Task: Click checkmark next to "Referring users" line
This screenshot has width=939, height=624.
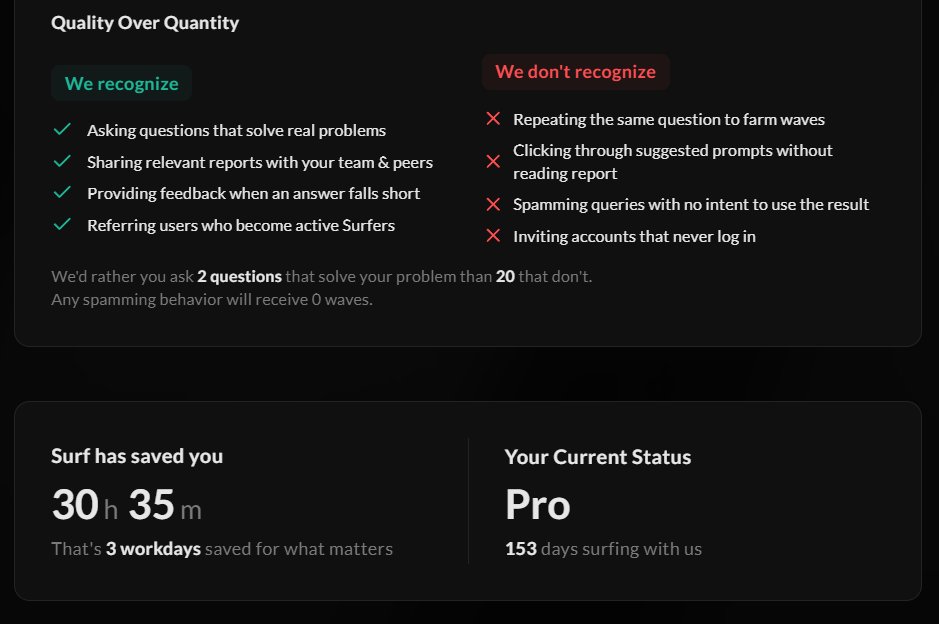Action: point(62,225)
